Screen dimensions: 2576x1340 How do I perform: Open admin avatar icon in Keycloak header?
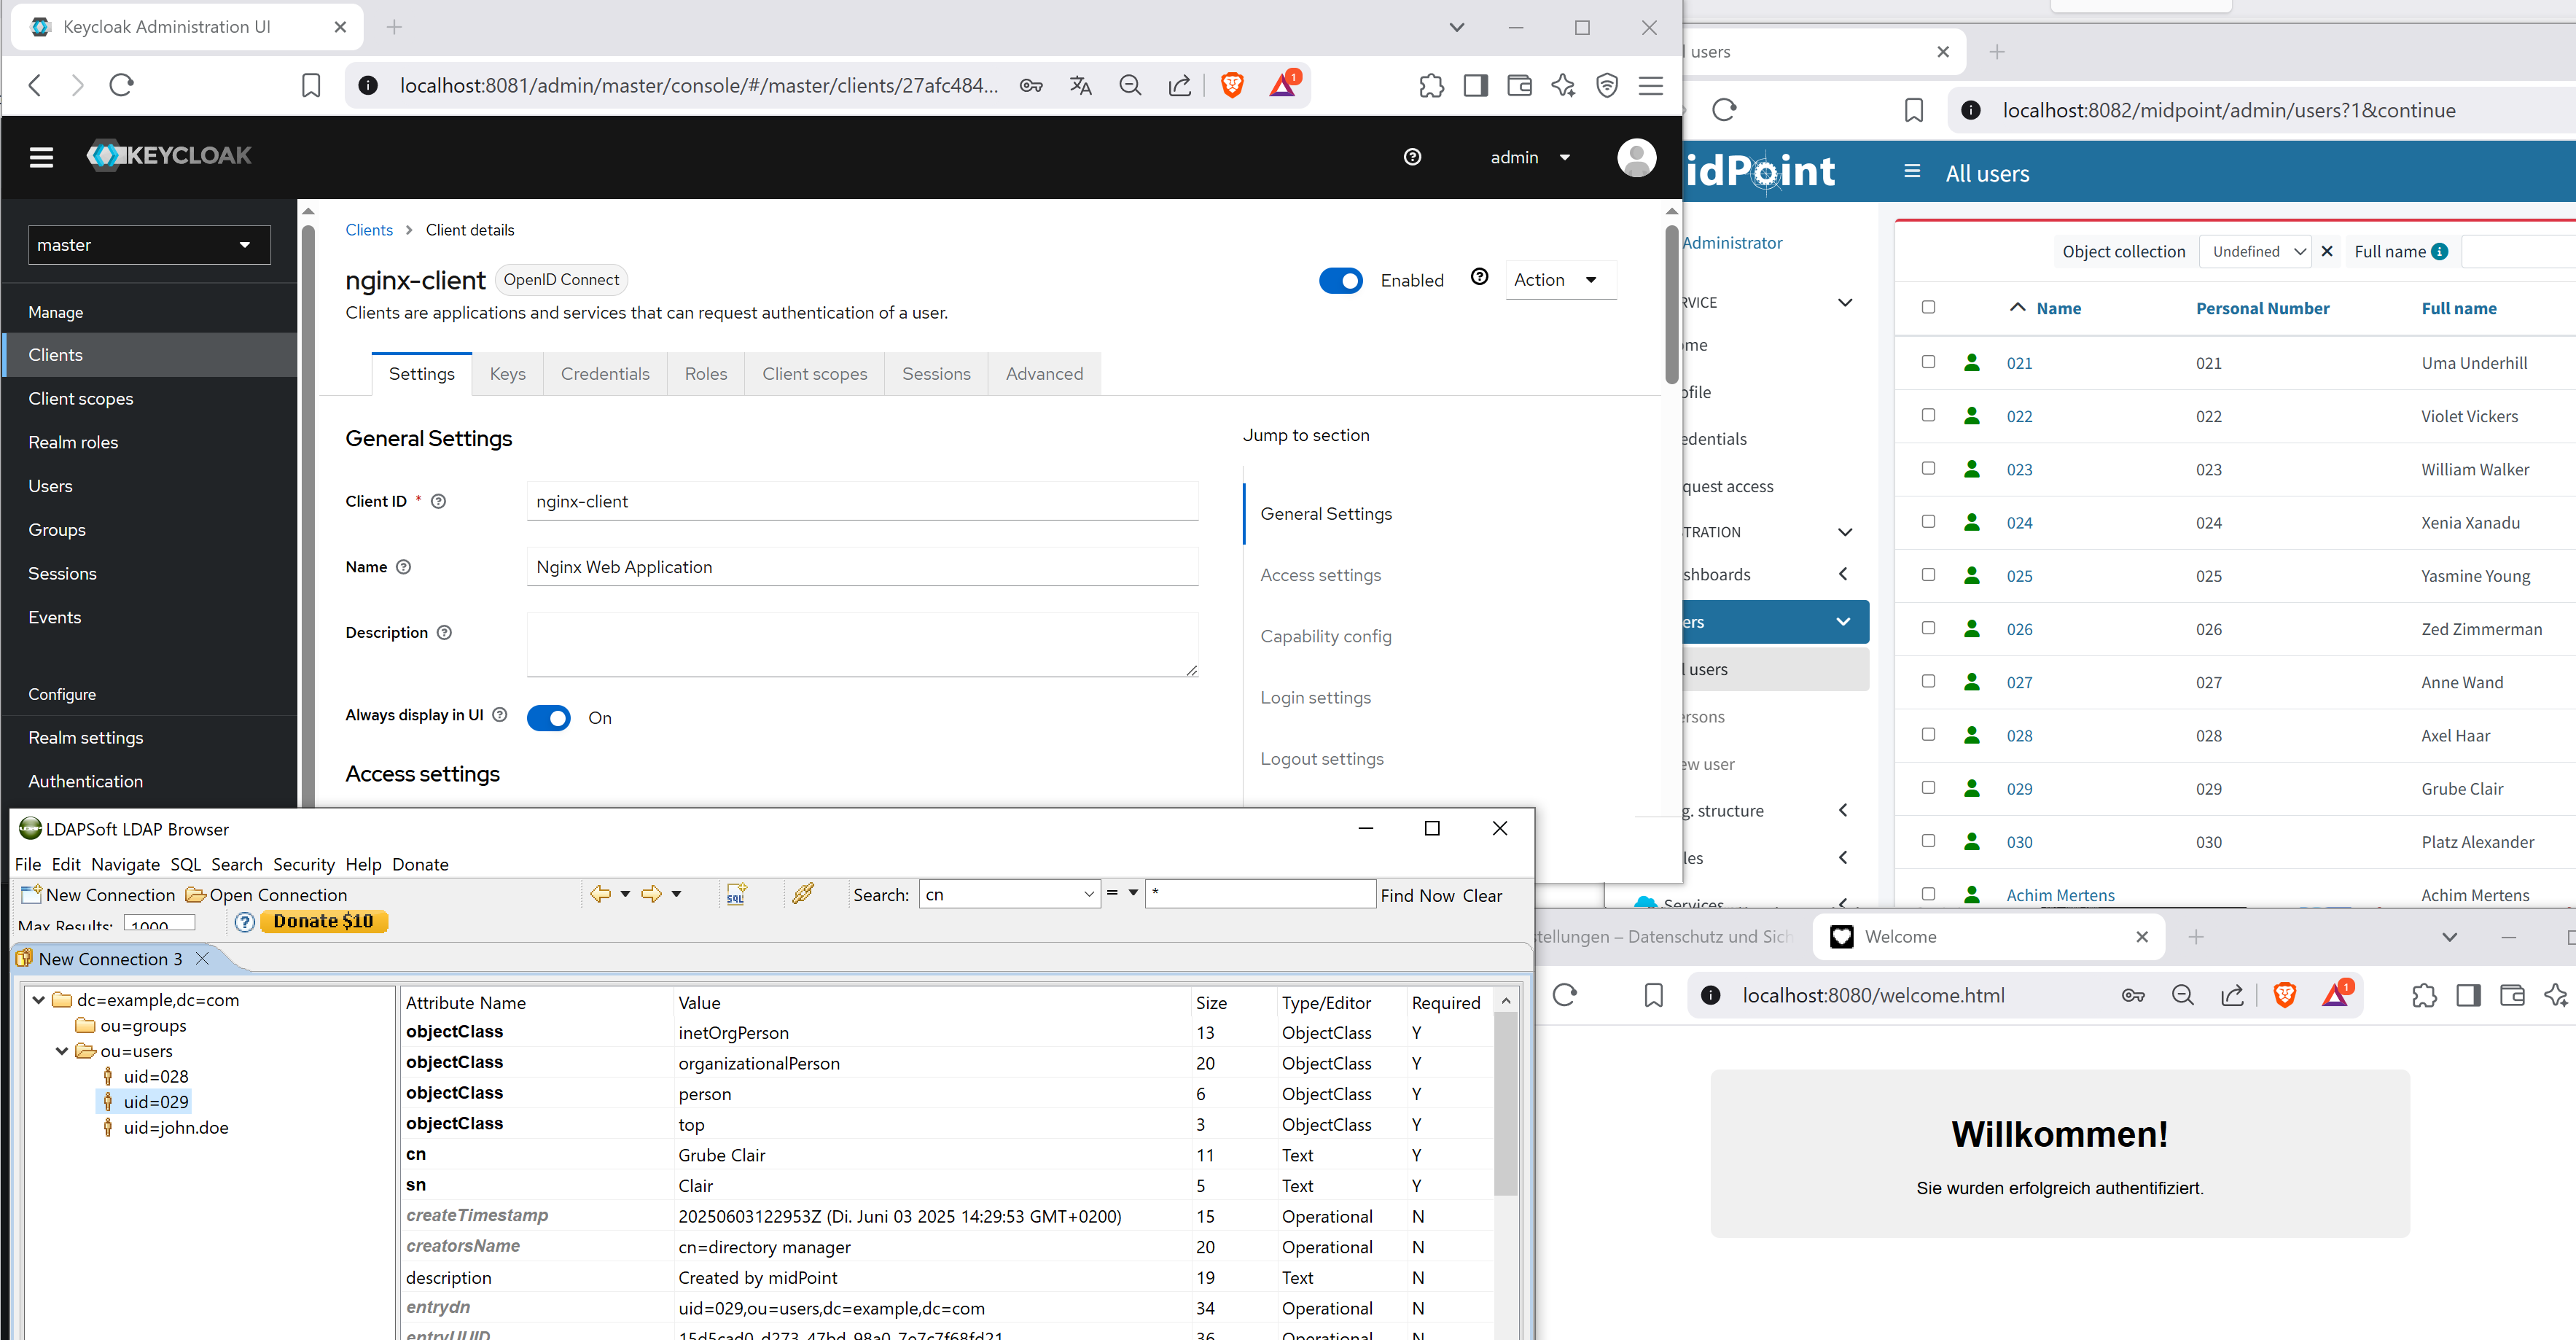pos(1636,158)
